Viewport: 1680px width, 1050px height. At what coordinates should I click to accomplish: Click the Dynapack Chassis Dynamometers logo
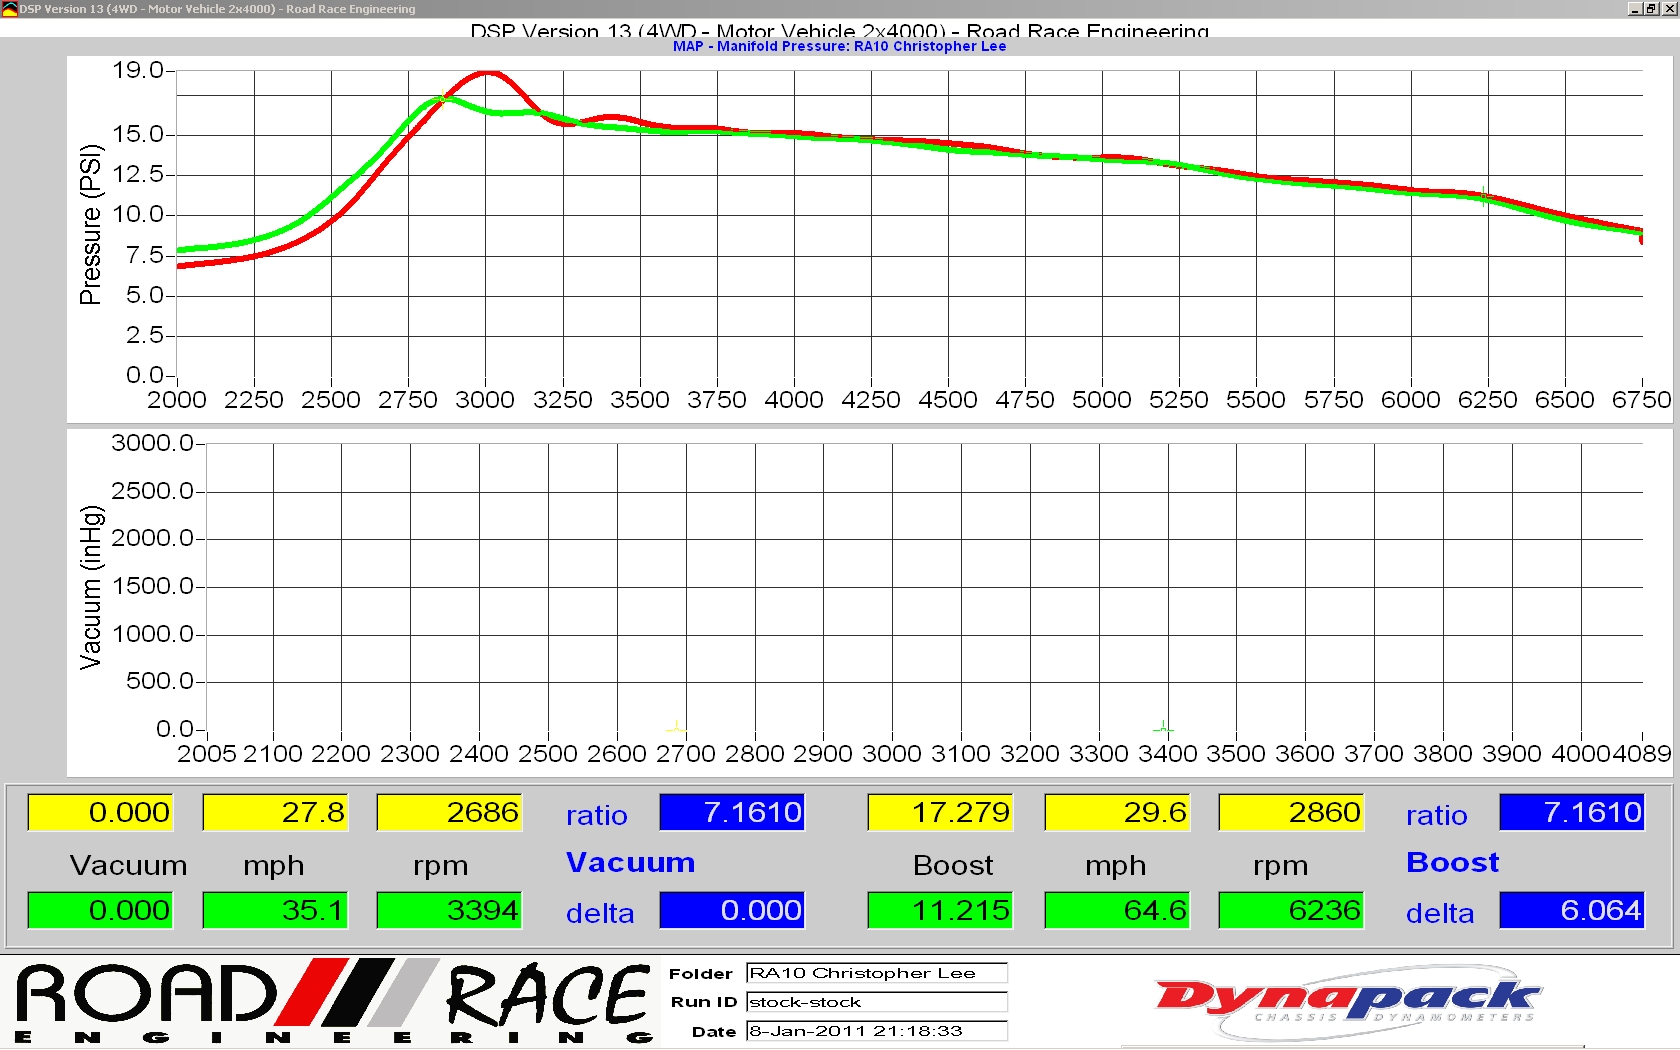coord(1347,1001)
